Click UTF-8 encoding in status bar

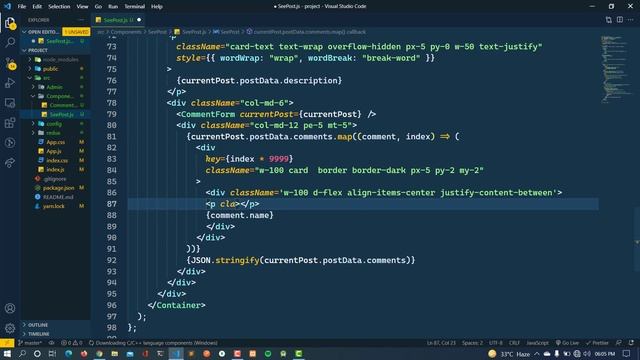pyautogui.click(x=496, y=343)
